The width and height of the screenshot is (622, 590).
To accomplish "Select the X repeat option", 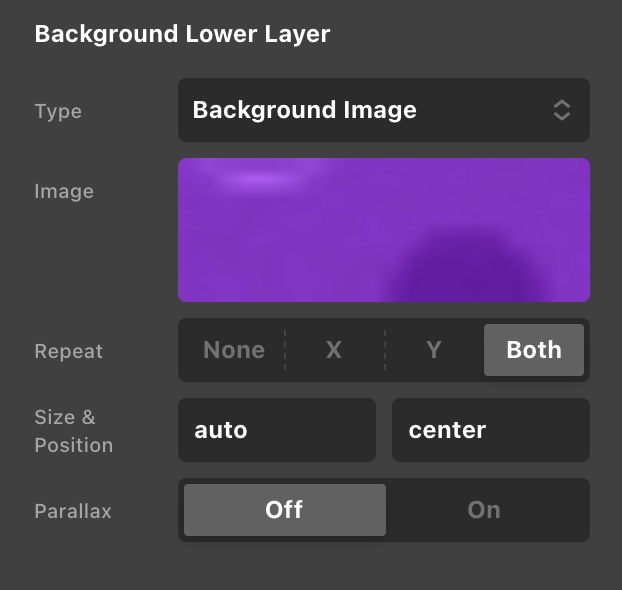I will tap(334, 350).
